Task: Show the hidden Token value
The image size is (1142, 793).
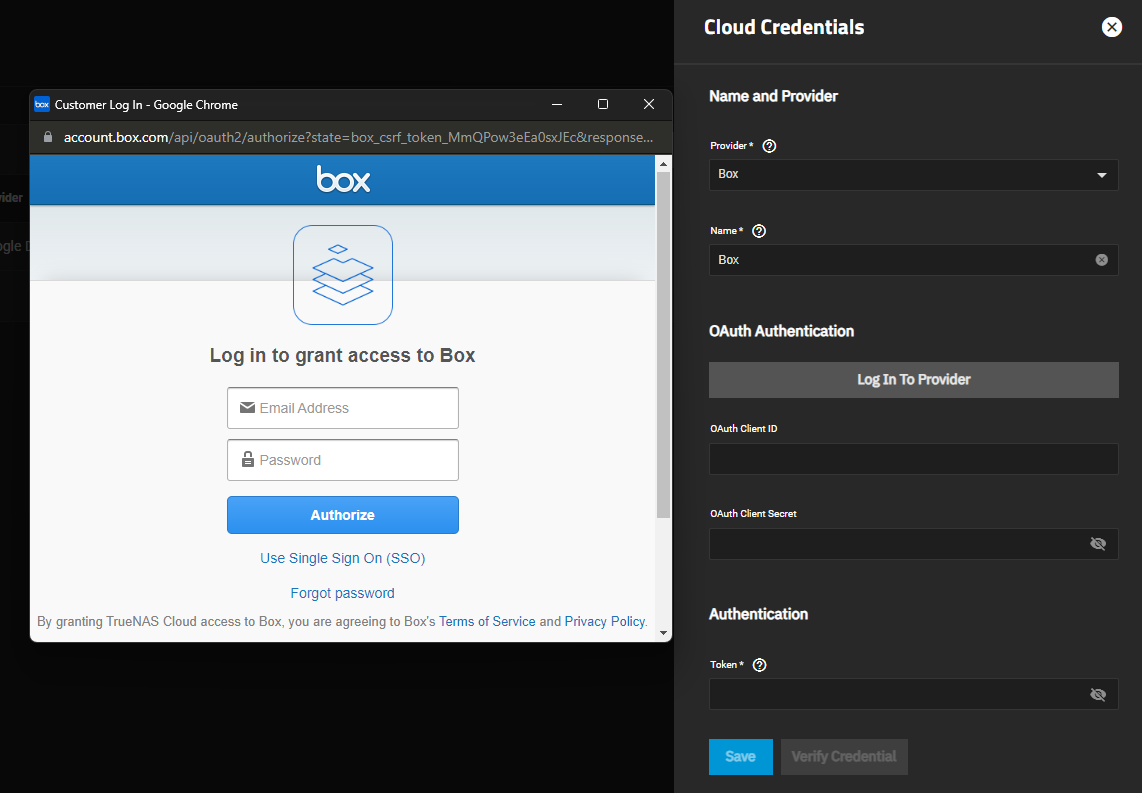Action: (1098, 694)
